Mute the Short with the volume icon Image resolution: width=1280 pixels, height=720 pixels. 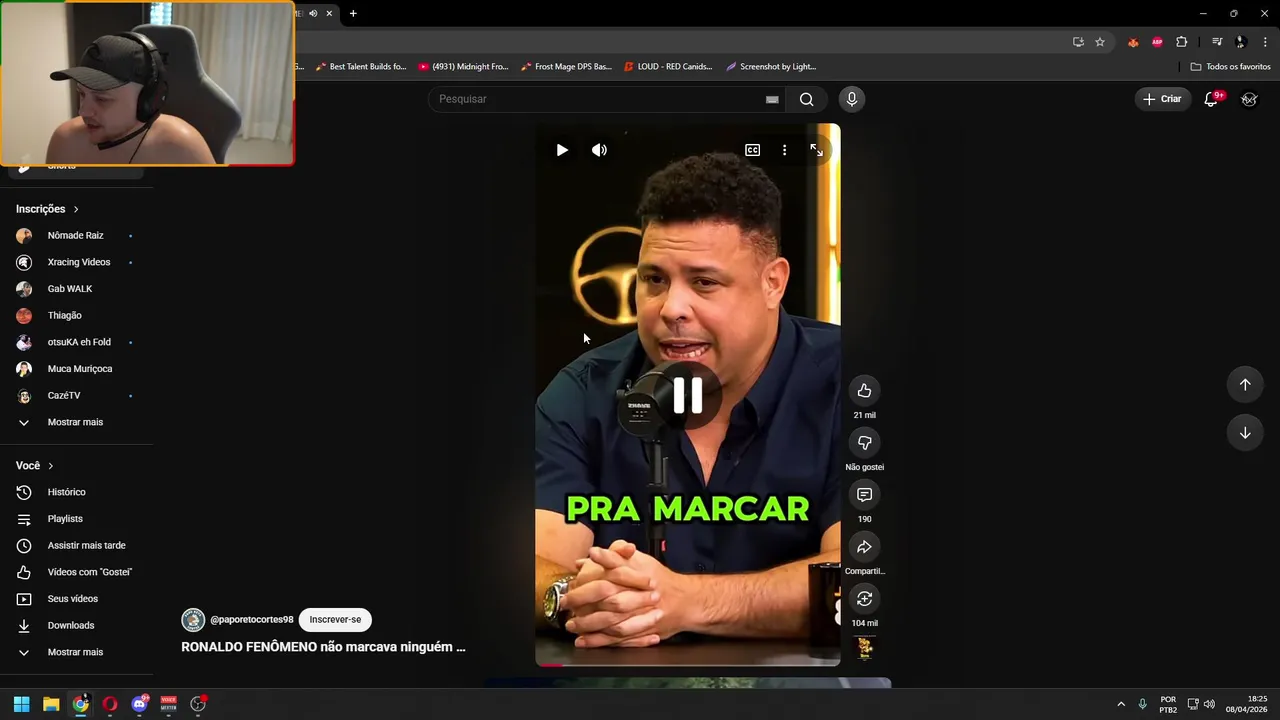[x=599, y=150]
